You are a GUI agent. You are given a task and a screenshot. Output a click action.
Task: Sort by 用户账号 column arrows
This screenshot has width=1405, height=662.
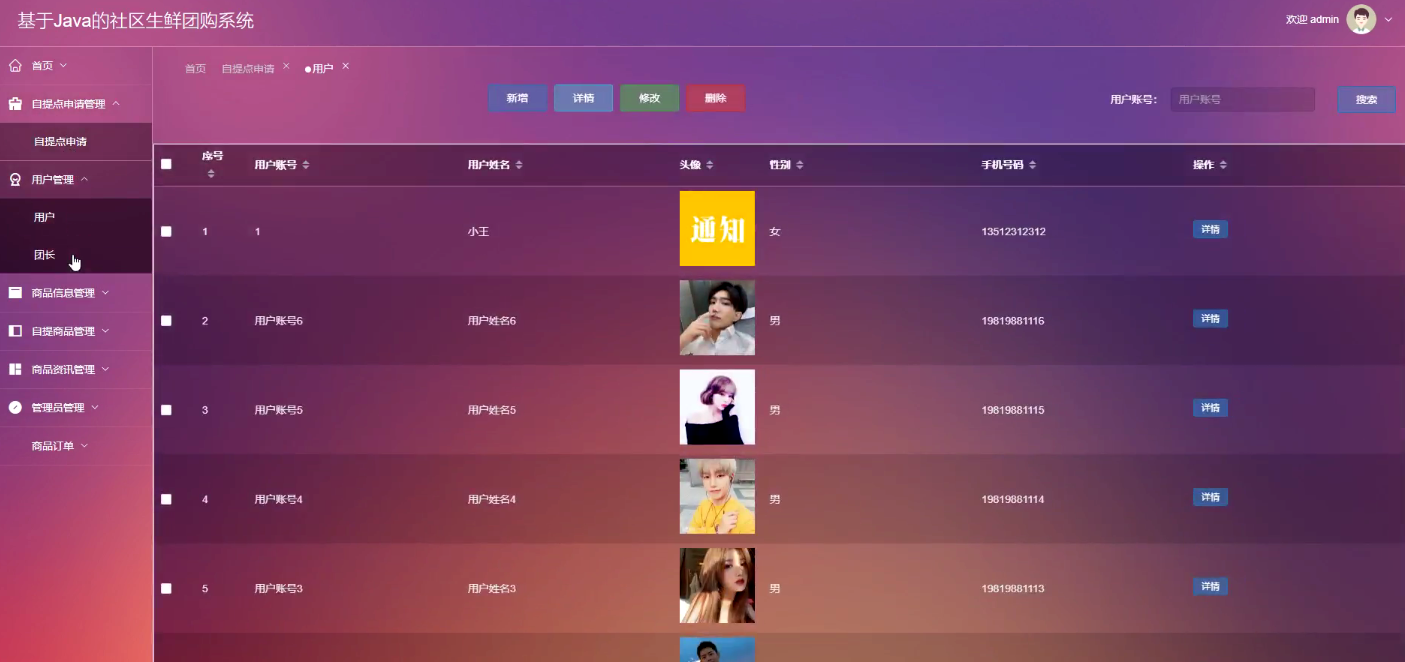pyautogui.click(x=306, y=165)
